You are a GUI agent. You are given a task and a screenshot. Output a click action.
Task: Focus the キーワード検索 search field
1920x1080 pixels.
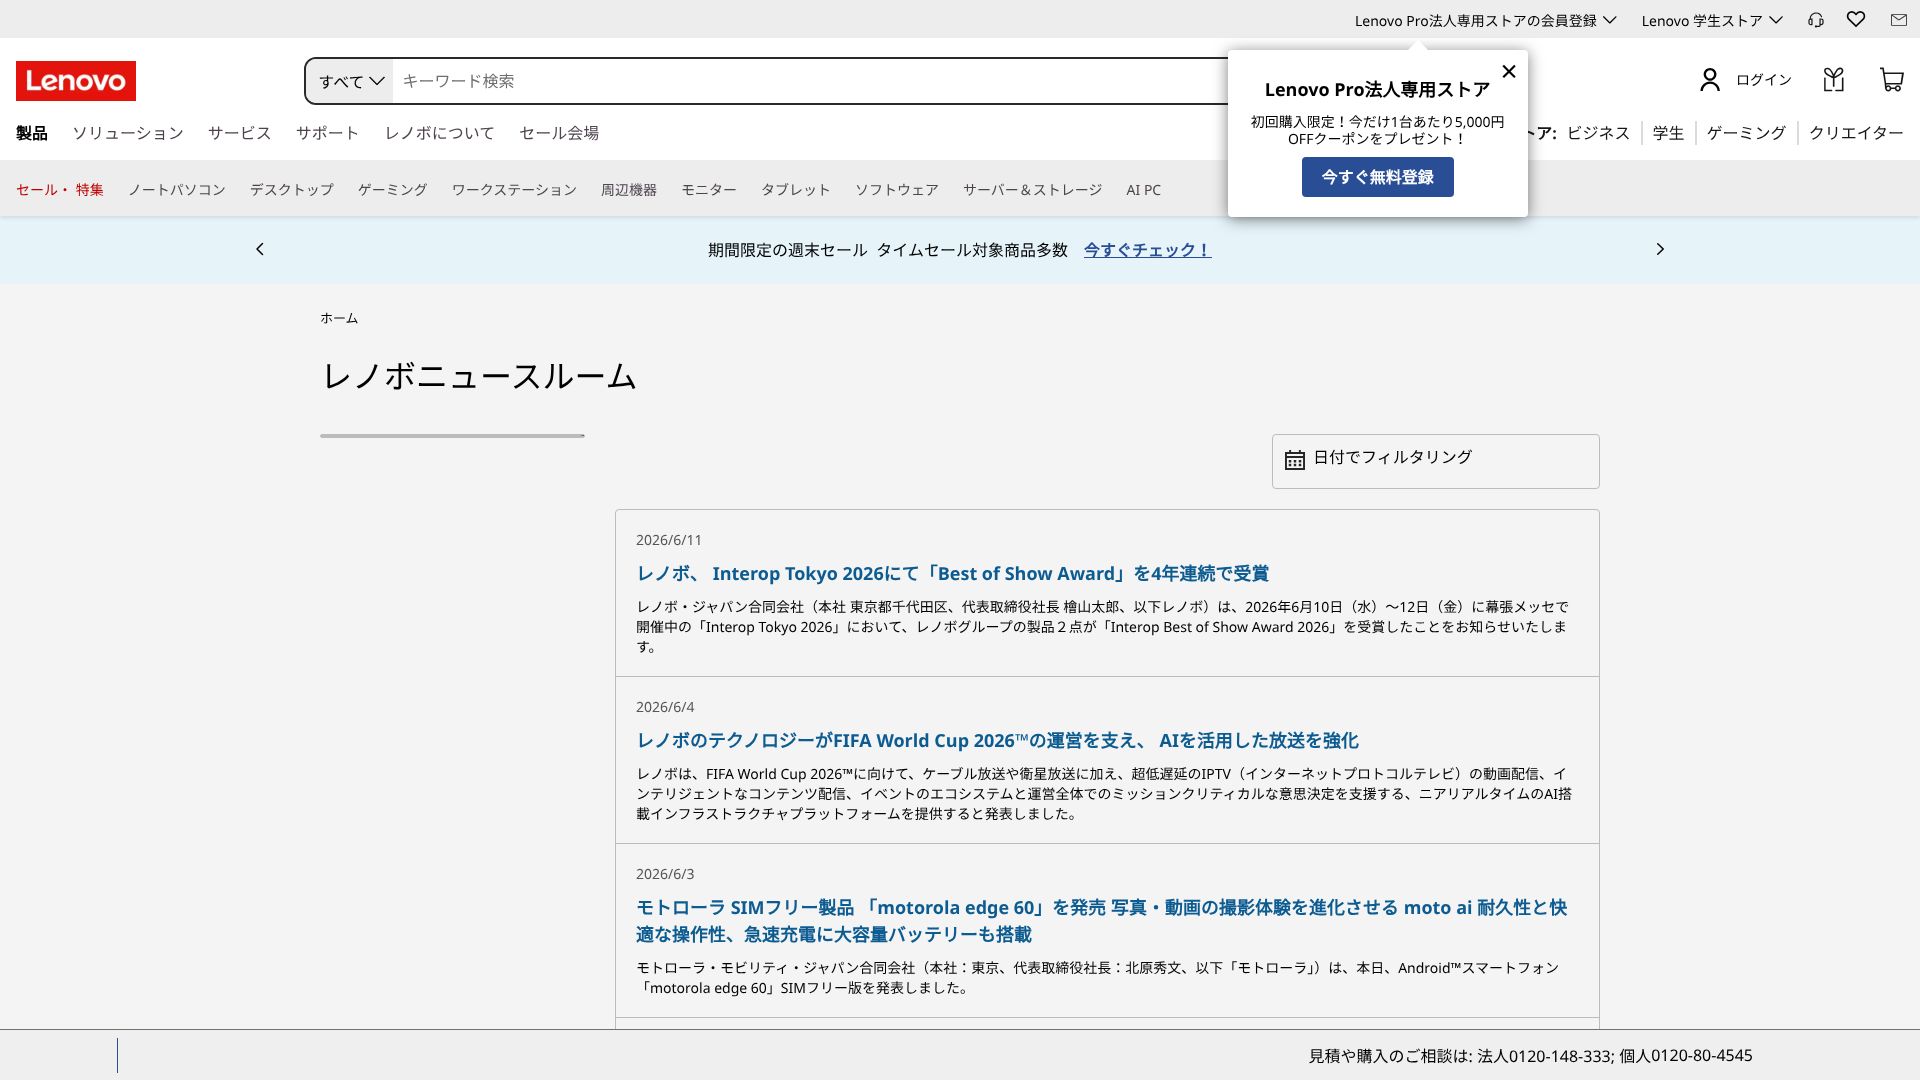pyautogui.click(x=810, y=81)
